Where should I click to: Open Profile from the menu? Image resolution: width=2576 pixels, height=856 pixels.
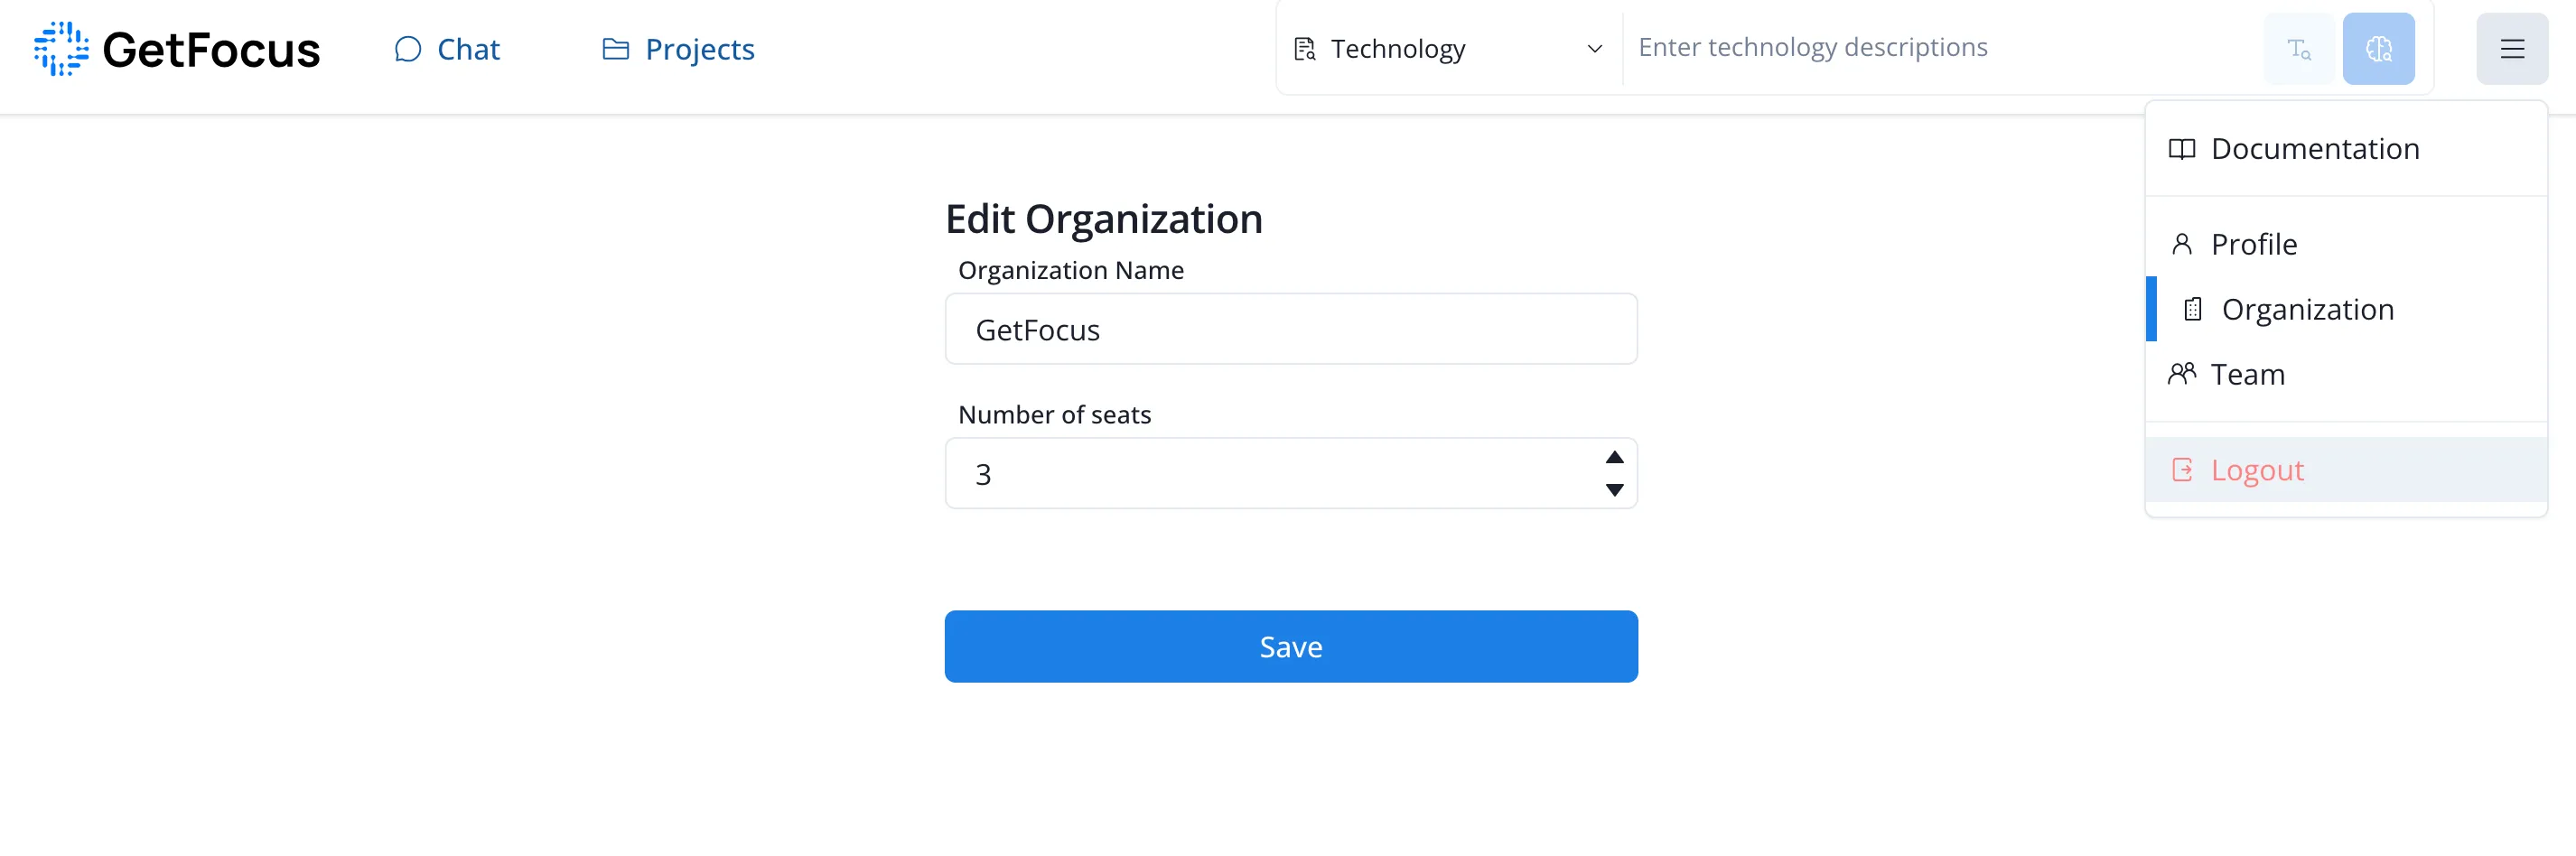click(x=2345, y=244)
